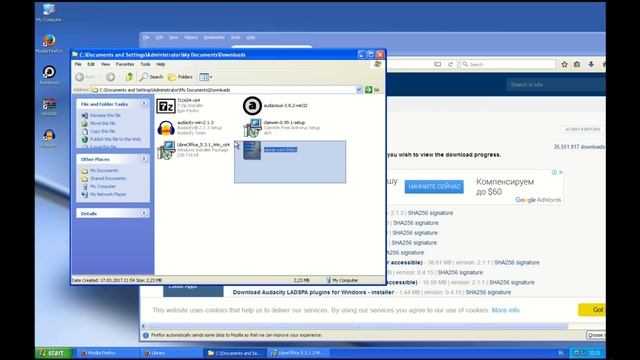Expand the Details panel
The image size is (640, 360).
tap(144, 213)
